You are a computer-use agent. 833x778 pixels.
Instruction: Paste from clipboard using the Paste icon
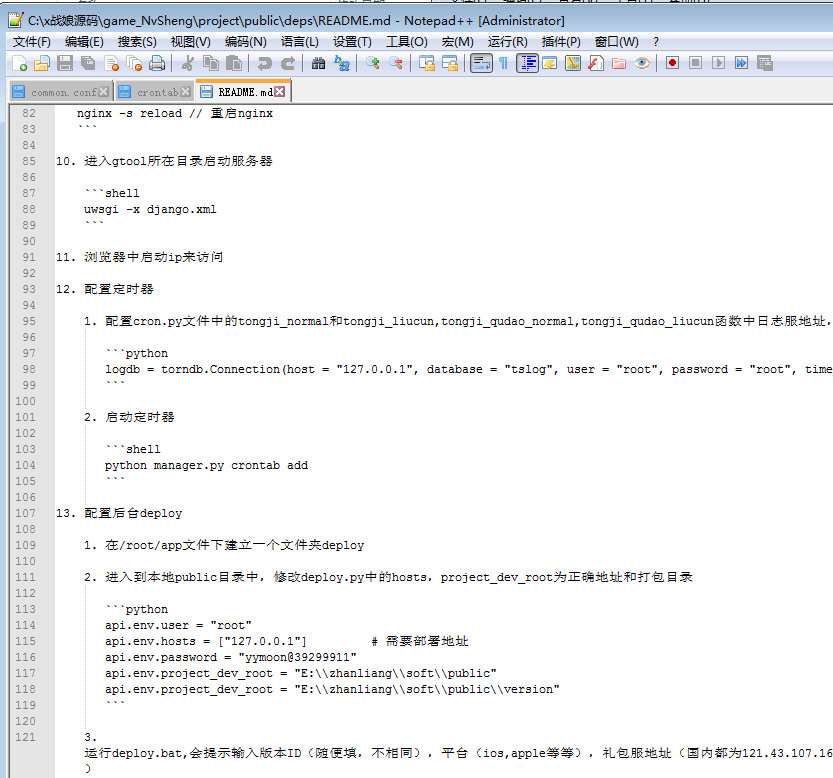[x=234, y=63]
